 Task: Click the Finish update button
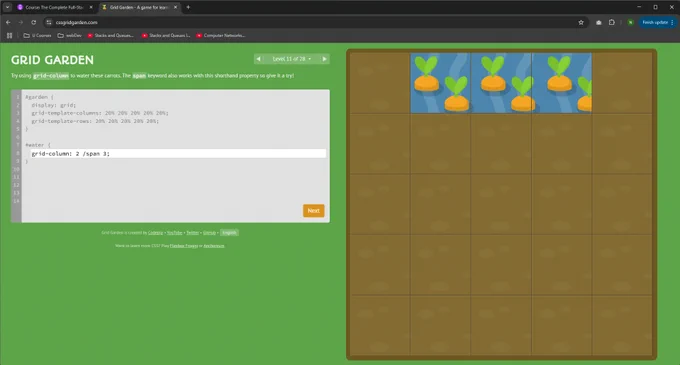pos(657,23)
